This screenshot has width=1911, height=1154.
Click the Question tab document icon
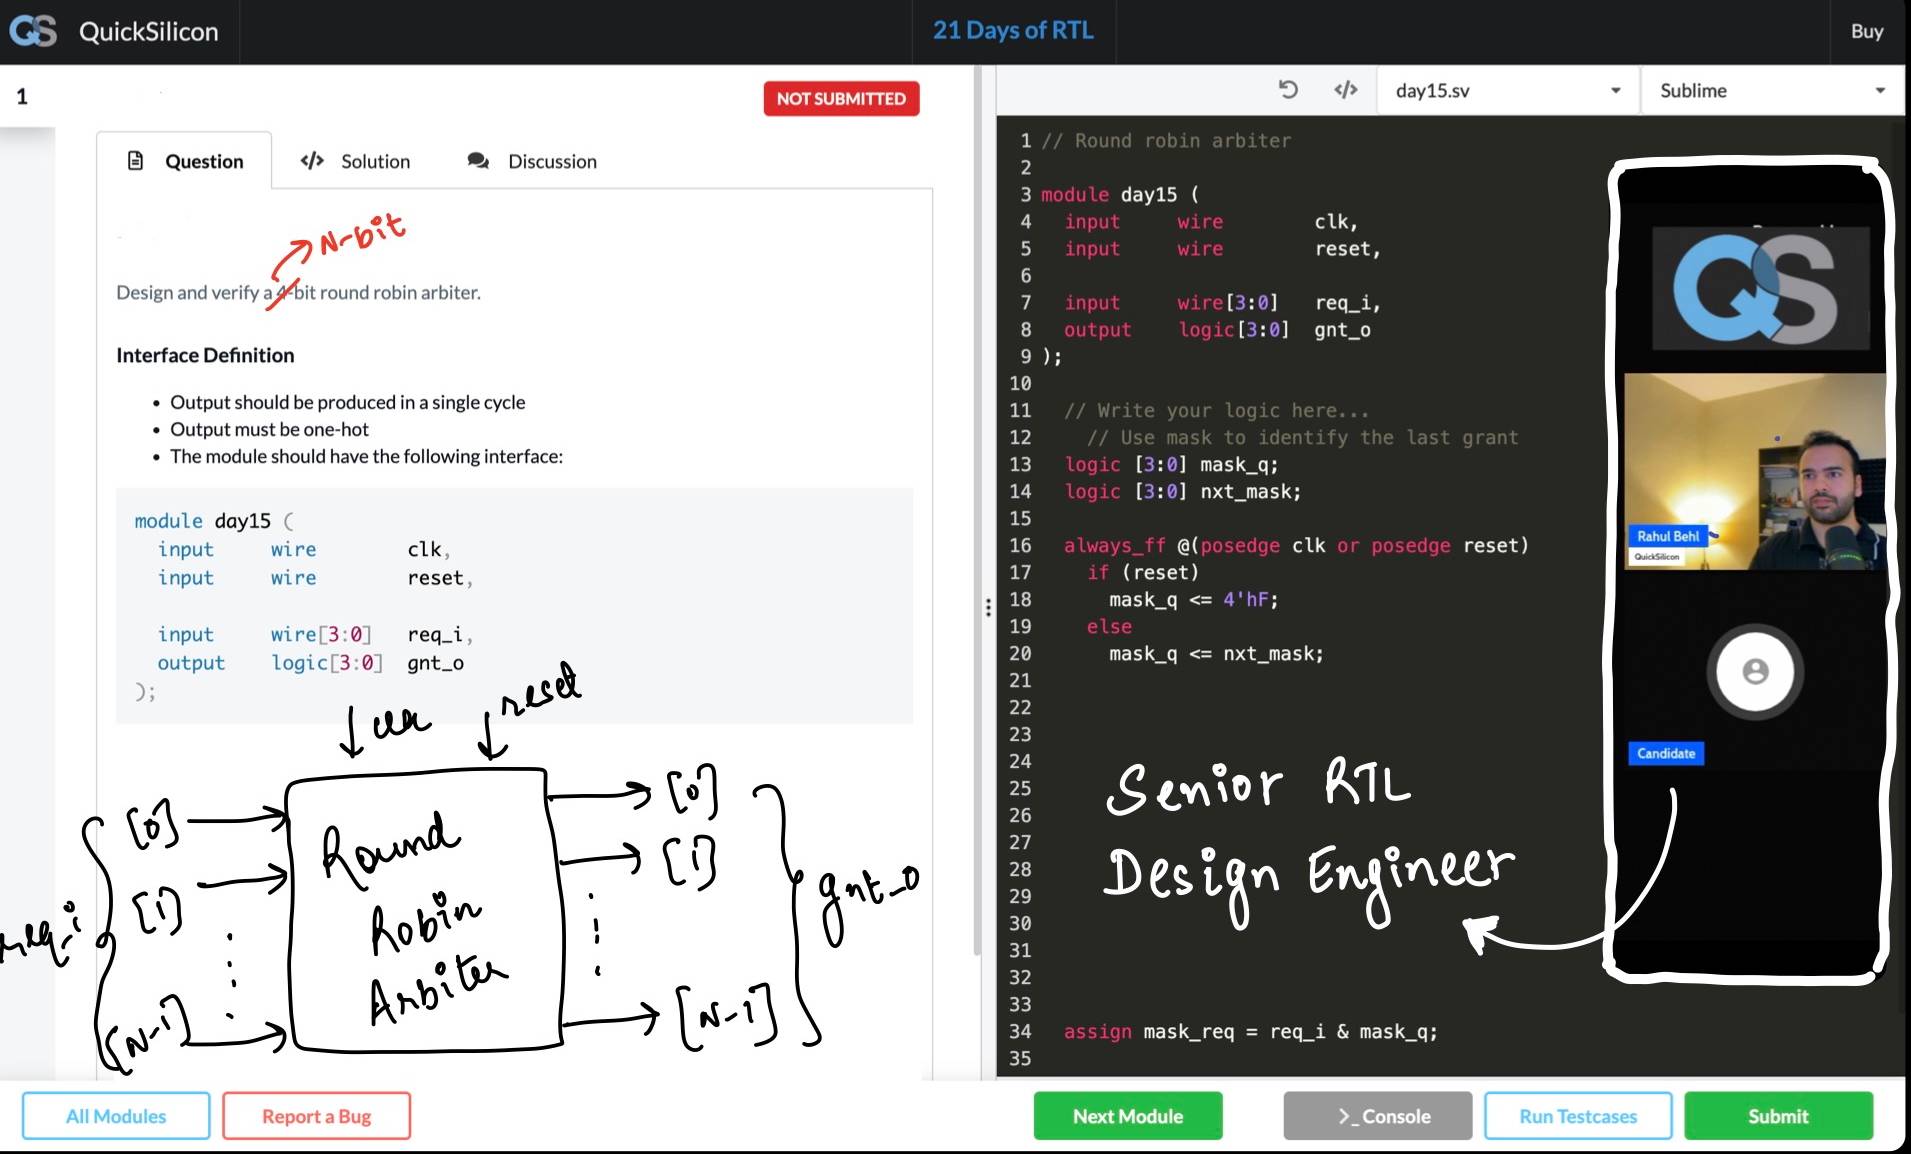coord(136,161)
